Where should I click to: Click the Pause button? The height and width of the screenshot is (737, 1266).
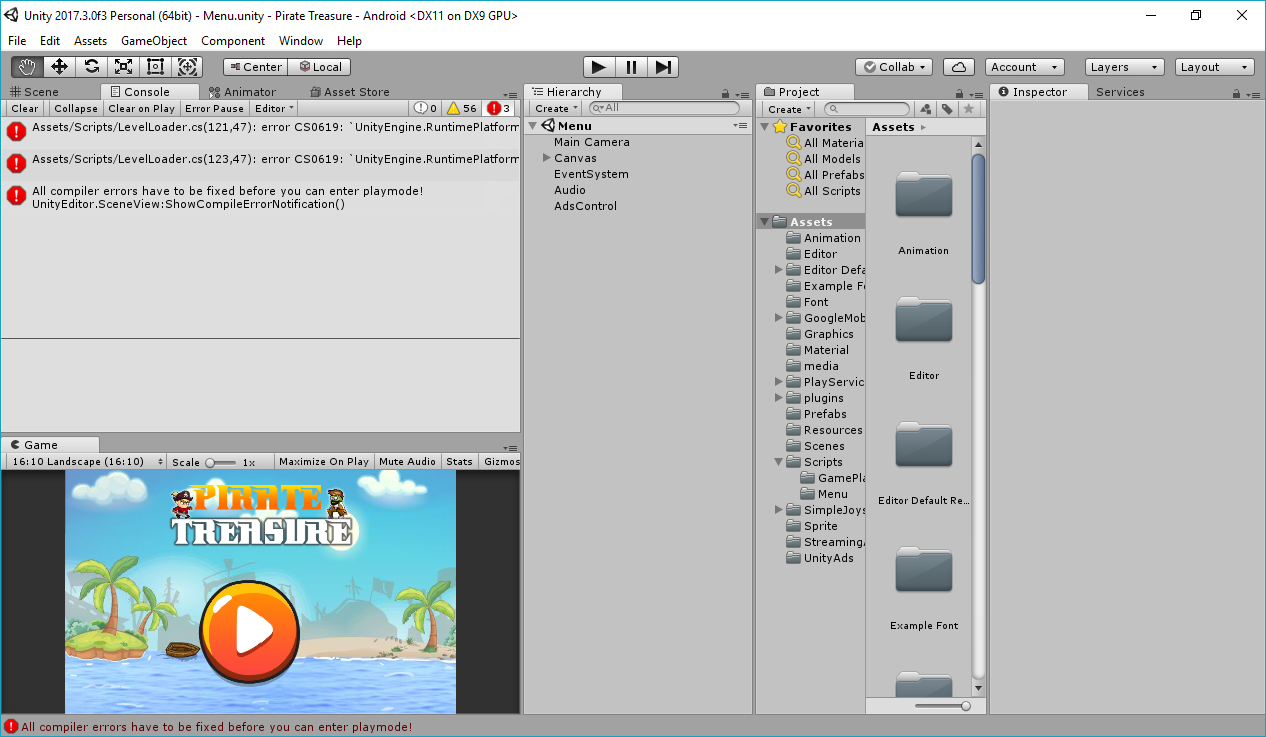tap(631, 67)
